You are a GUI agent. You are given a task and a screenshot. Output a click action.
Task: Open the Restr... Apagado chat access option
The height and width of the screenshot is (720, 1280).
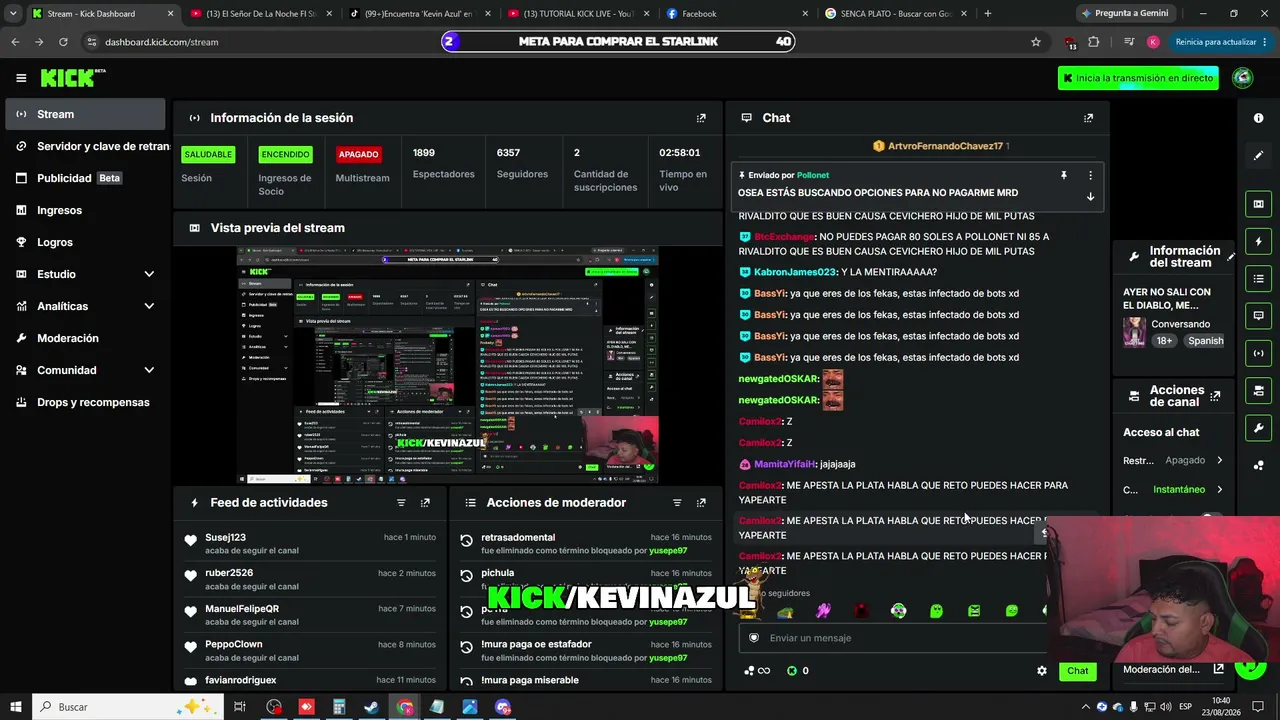(x=1173, y=461)
